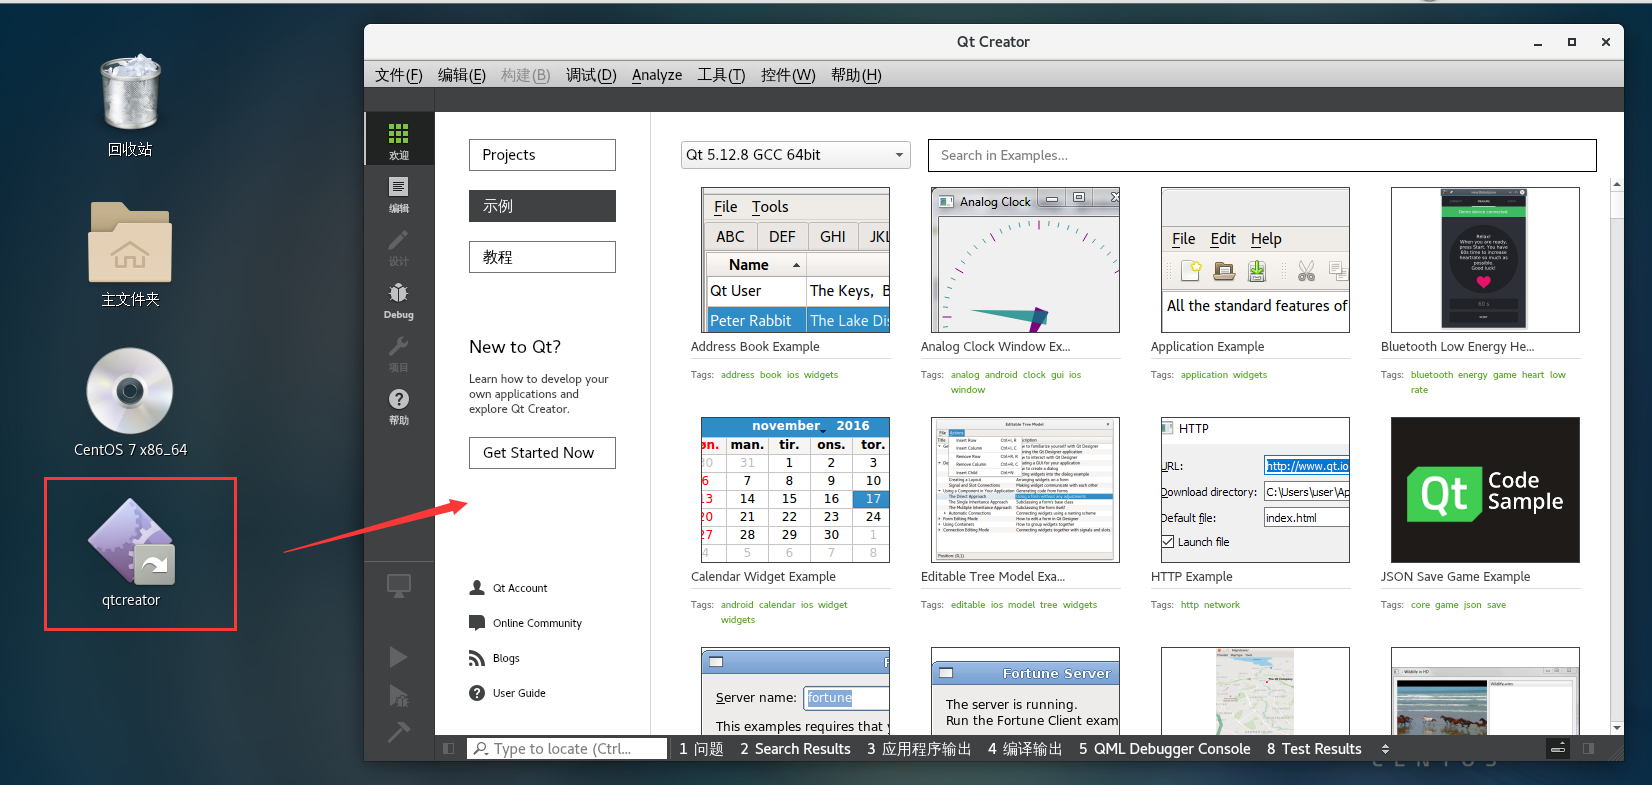1652x785 pixels.
Task: Show the 1 问题 (Issues) output pane
Action: tap(701, 748)
